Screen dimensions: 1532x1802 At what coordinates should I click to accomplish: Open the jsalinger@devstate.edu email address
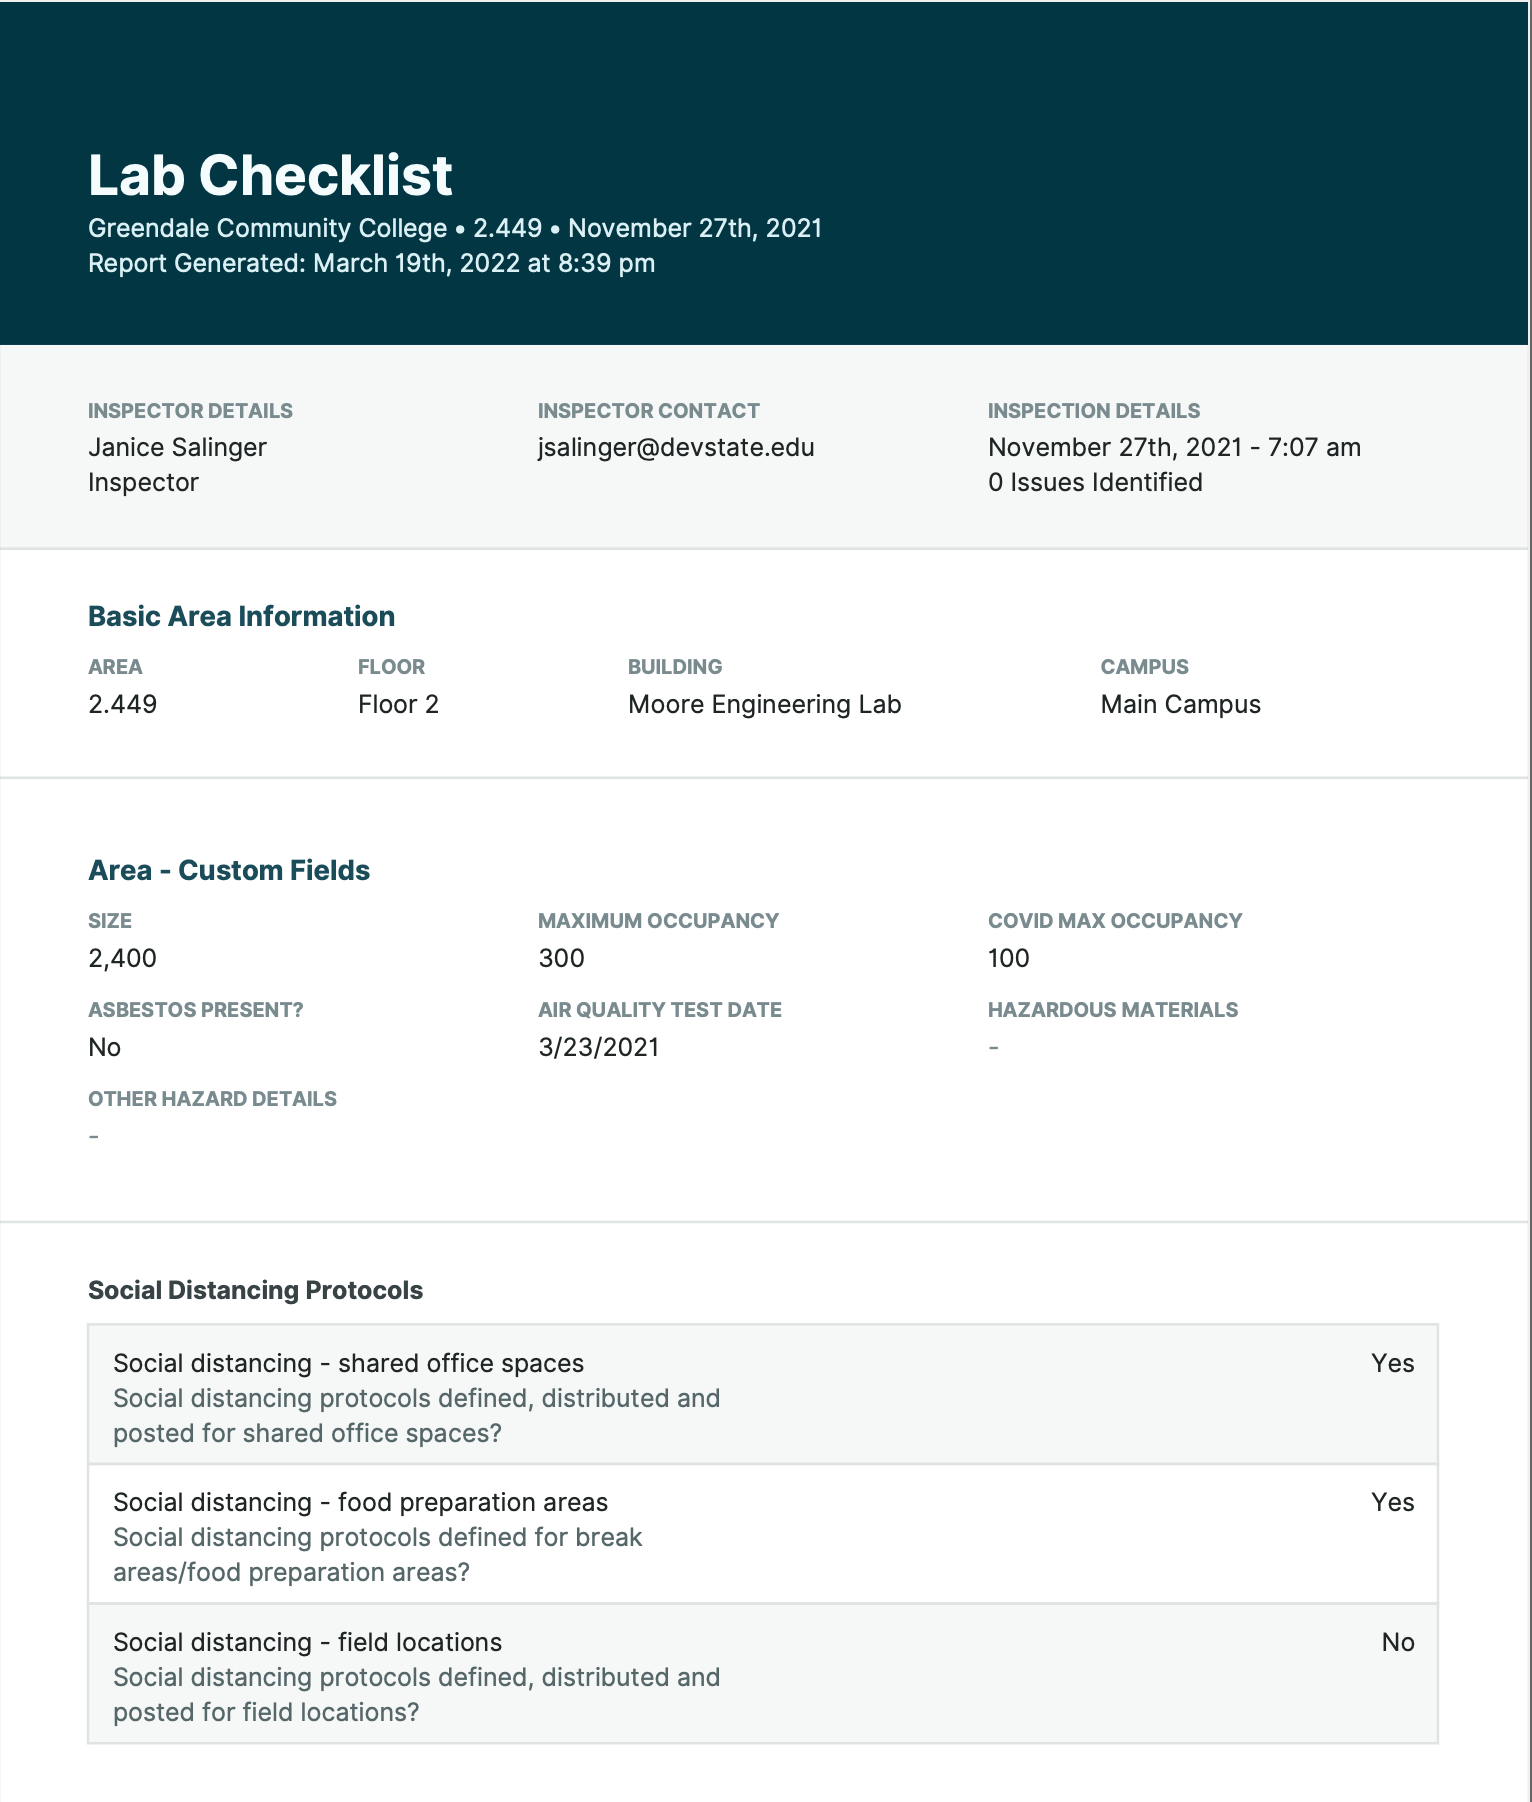tap(676, 447)
